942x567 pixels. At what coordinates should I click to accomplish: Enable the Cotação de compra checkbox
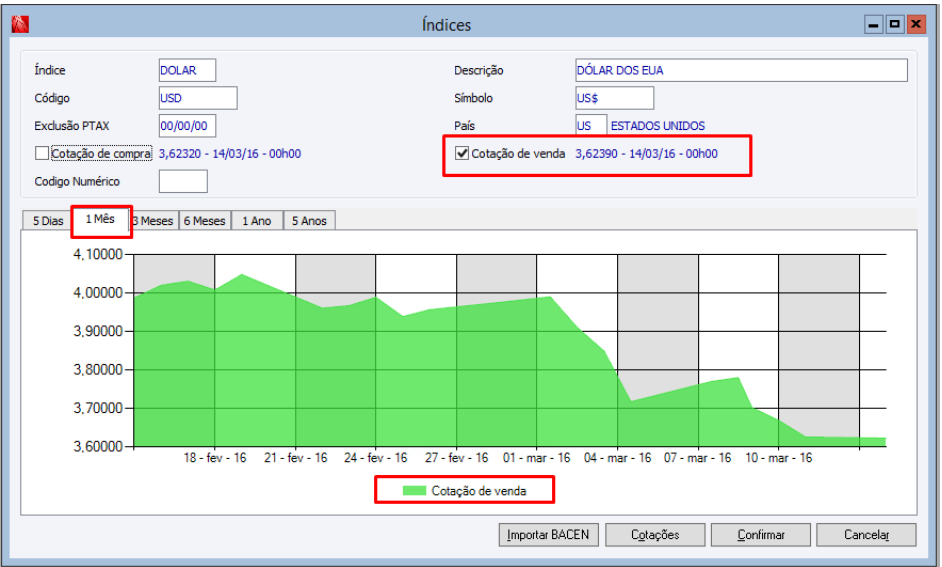[x=41, y=153]
